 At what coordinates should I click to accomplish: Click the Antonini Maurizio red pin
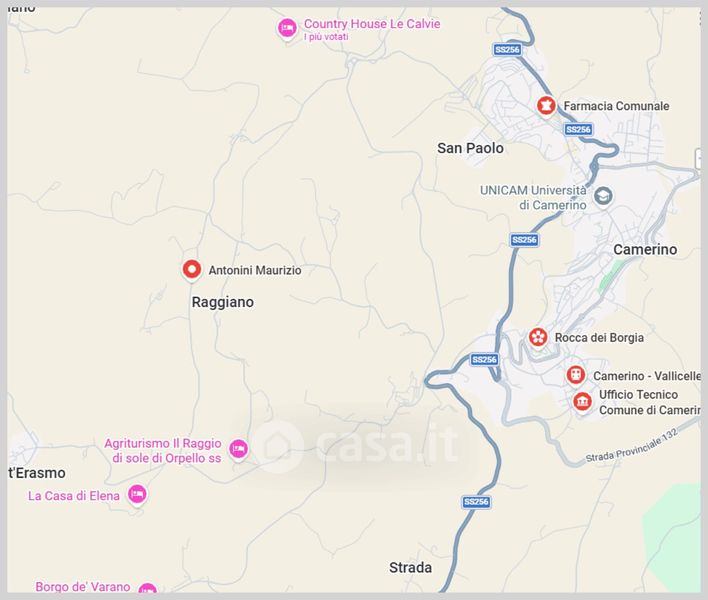click(191, 270)
